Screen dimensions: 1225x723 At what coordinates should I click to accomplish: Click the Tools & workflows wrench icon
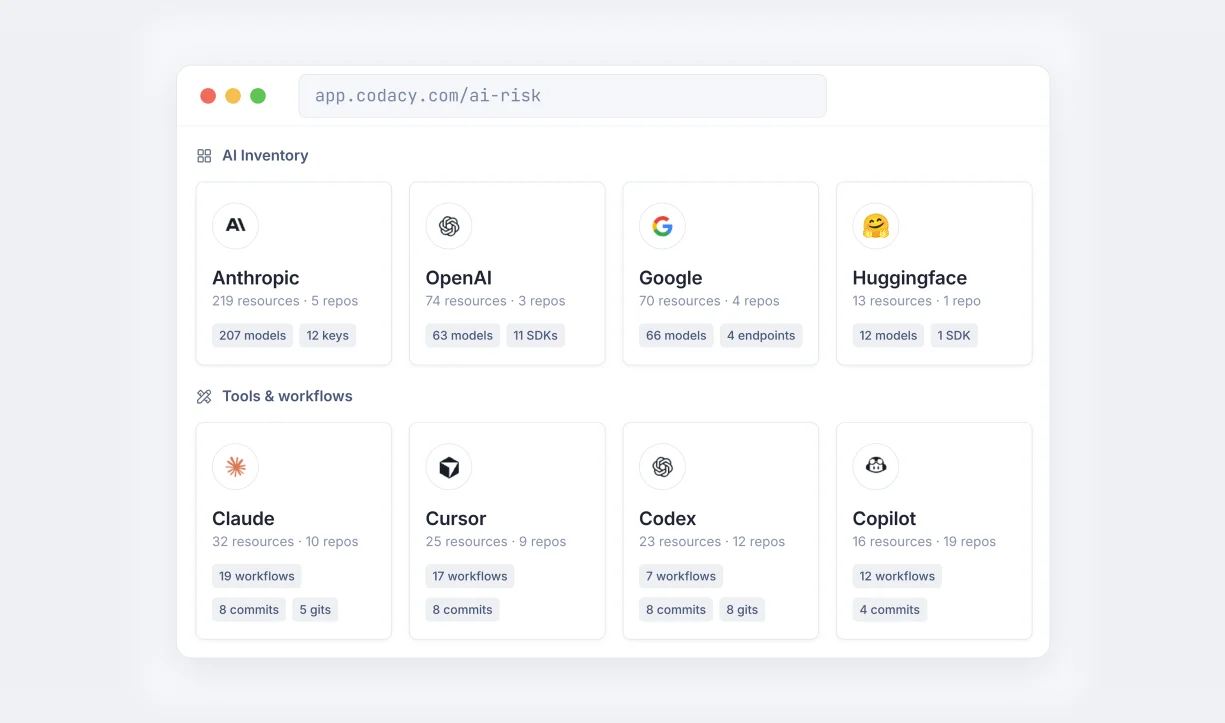pos(204,396)
